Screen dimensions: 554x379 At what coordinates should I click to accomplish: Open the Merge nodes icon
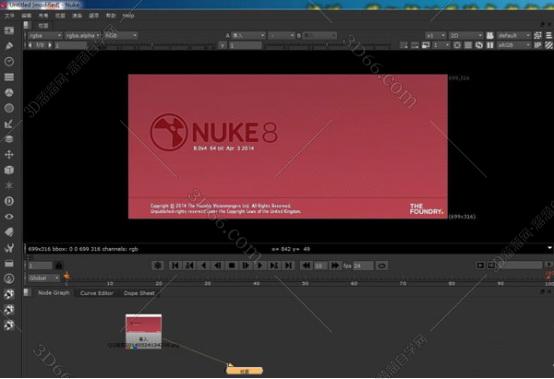pos(9,139)
